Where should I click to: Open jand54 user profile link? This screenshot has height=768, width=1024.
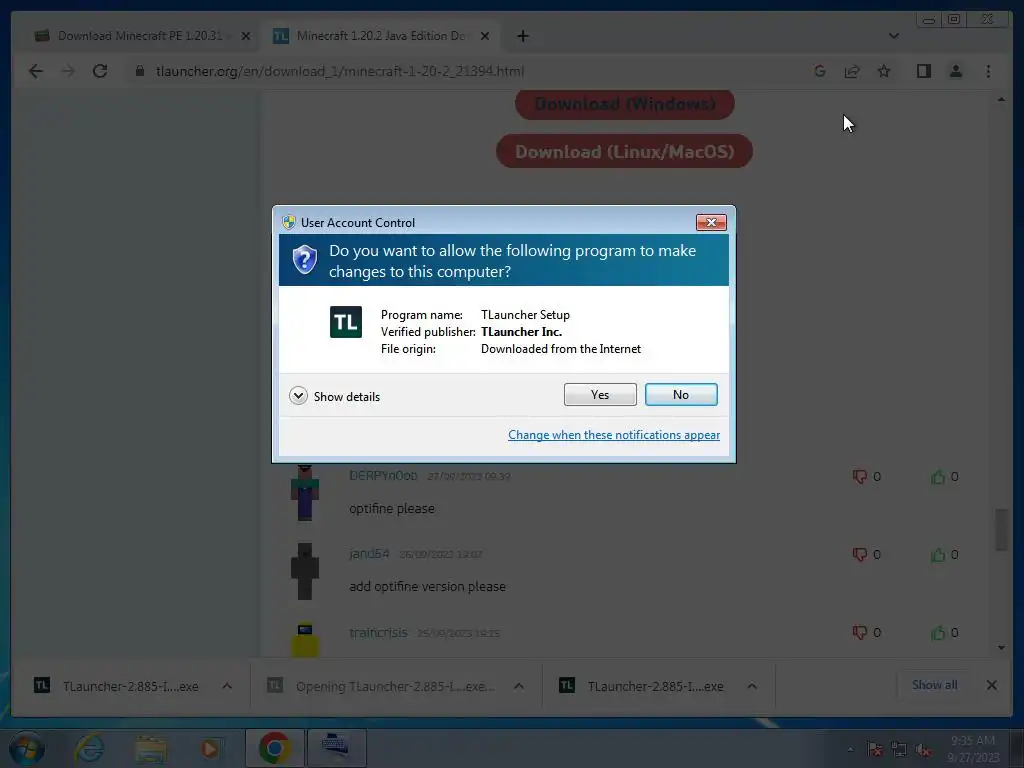tap(369, 554)
